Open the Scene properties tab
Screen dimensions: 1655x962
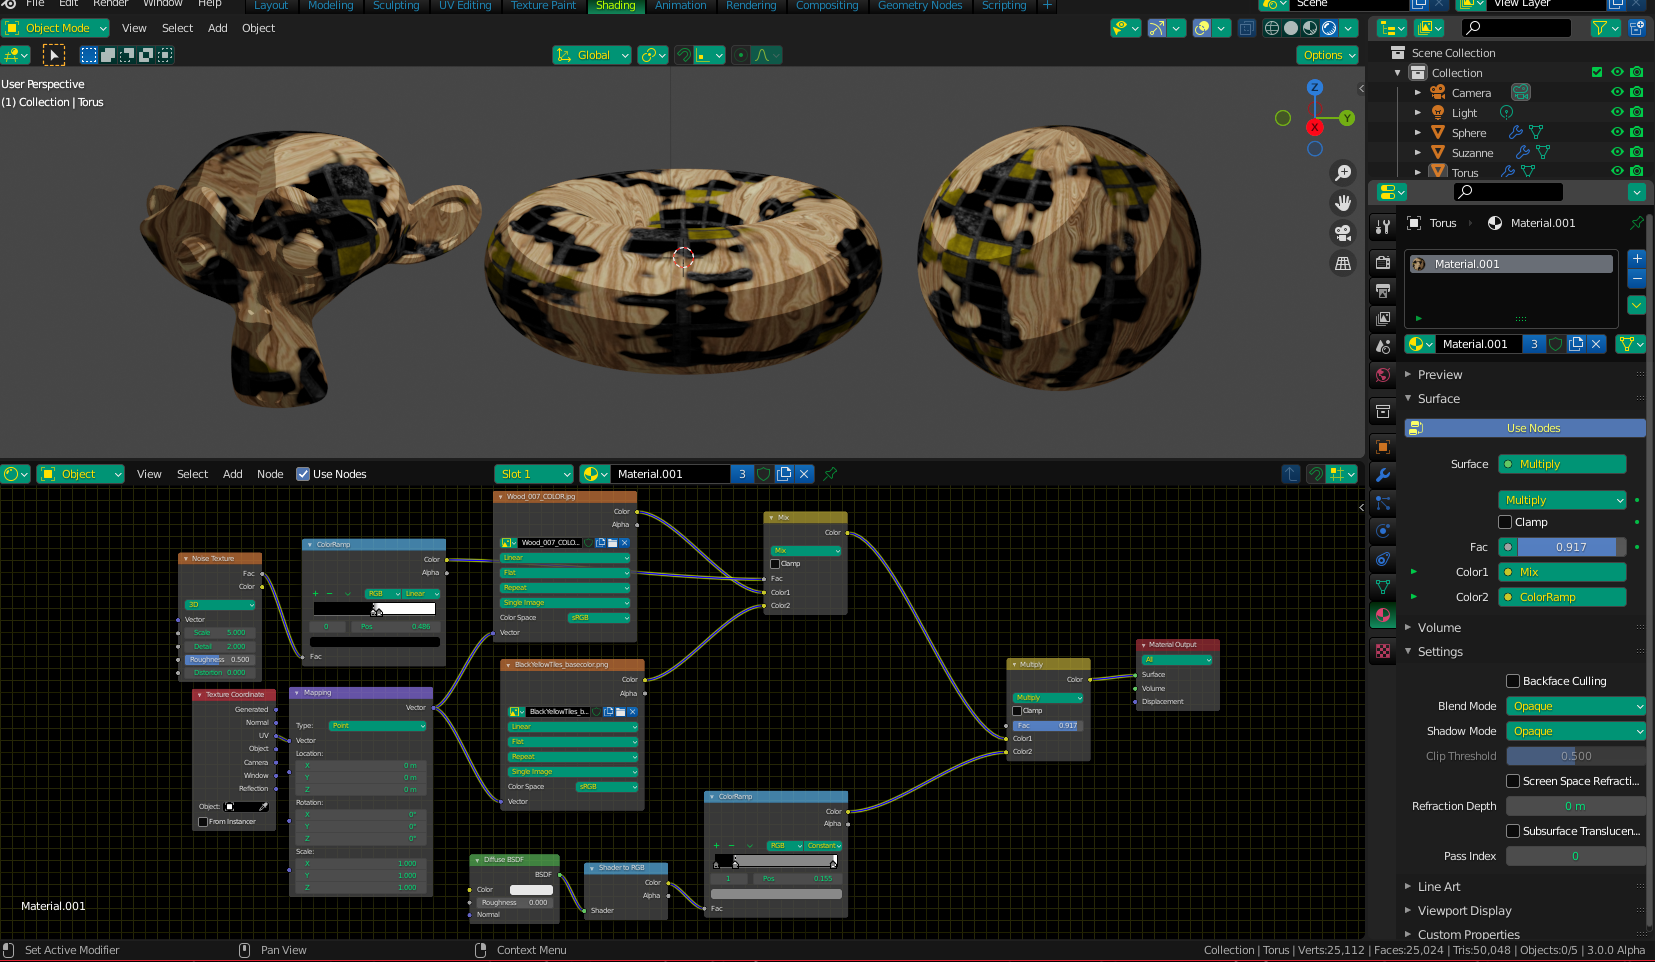click(1383, 347)
